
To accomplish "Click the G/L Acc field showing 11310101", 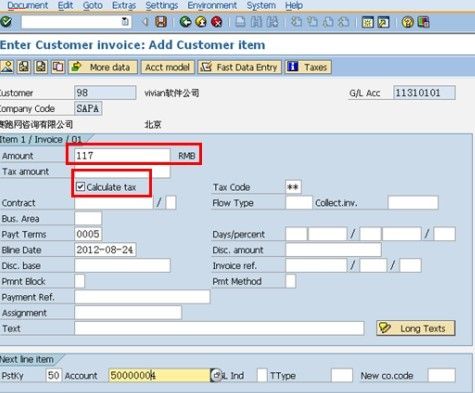I will pyautogui.click(x=424, y=93).
